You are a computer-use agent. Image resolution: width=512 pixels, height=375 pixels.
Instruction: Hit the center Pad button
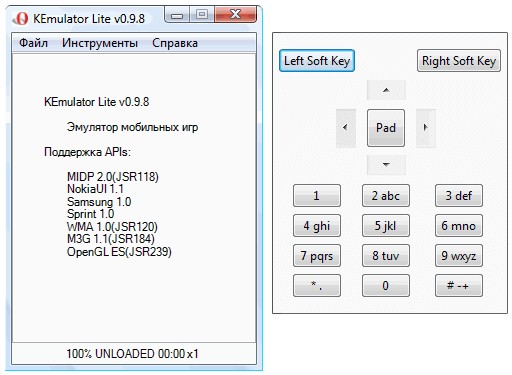coord(386,128)
